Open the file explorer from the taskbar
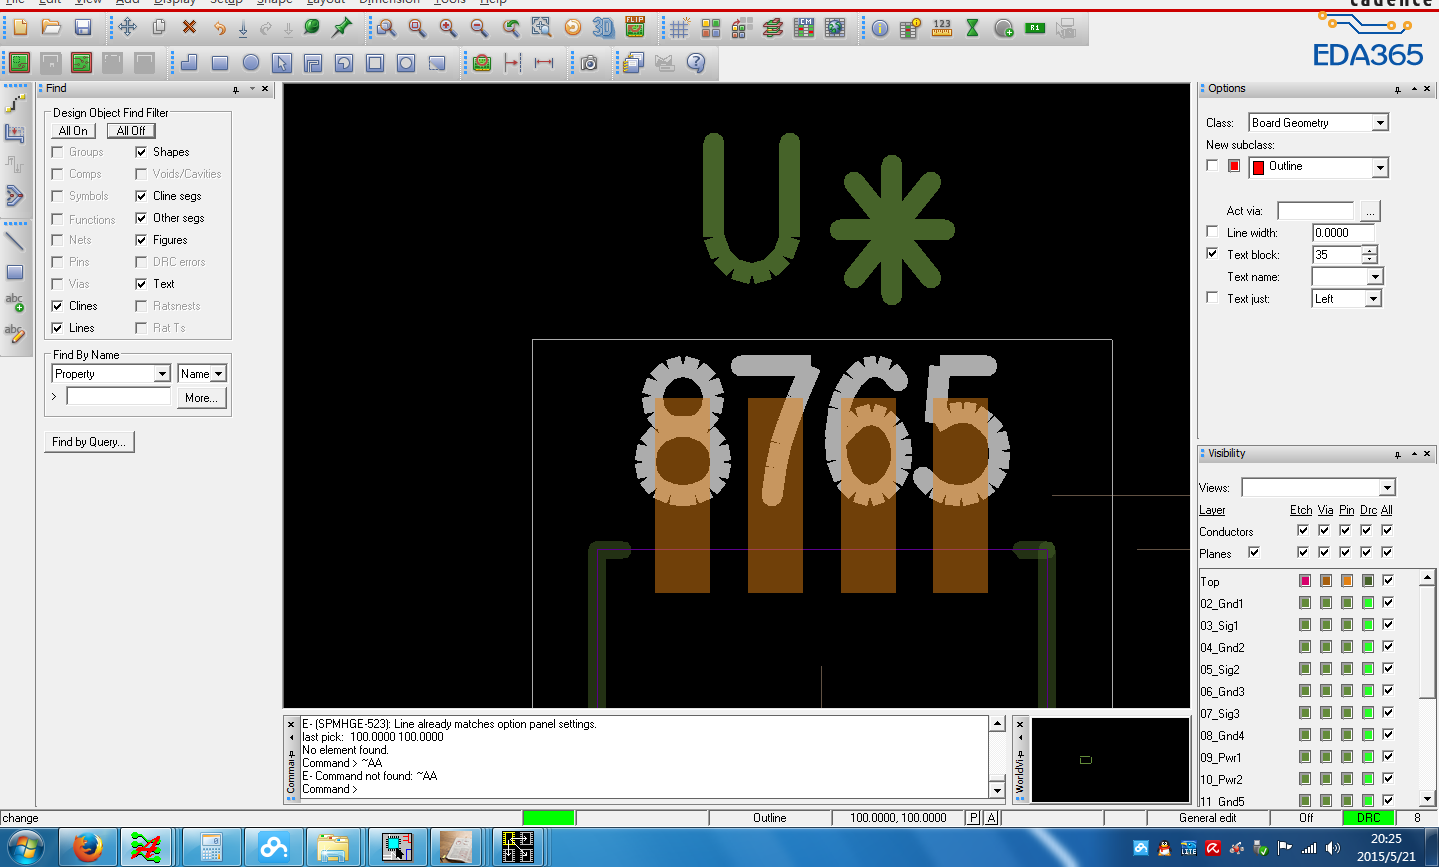Screen dimensions: 1439x867 click(x=333, y=848)
